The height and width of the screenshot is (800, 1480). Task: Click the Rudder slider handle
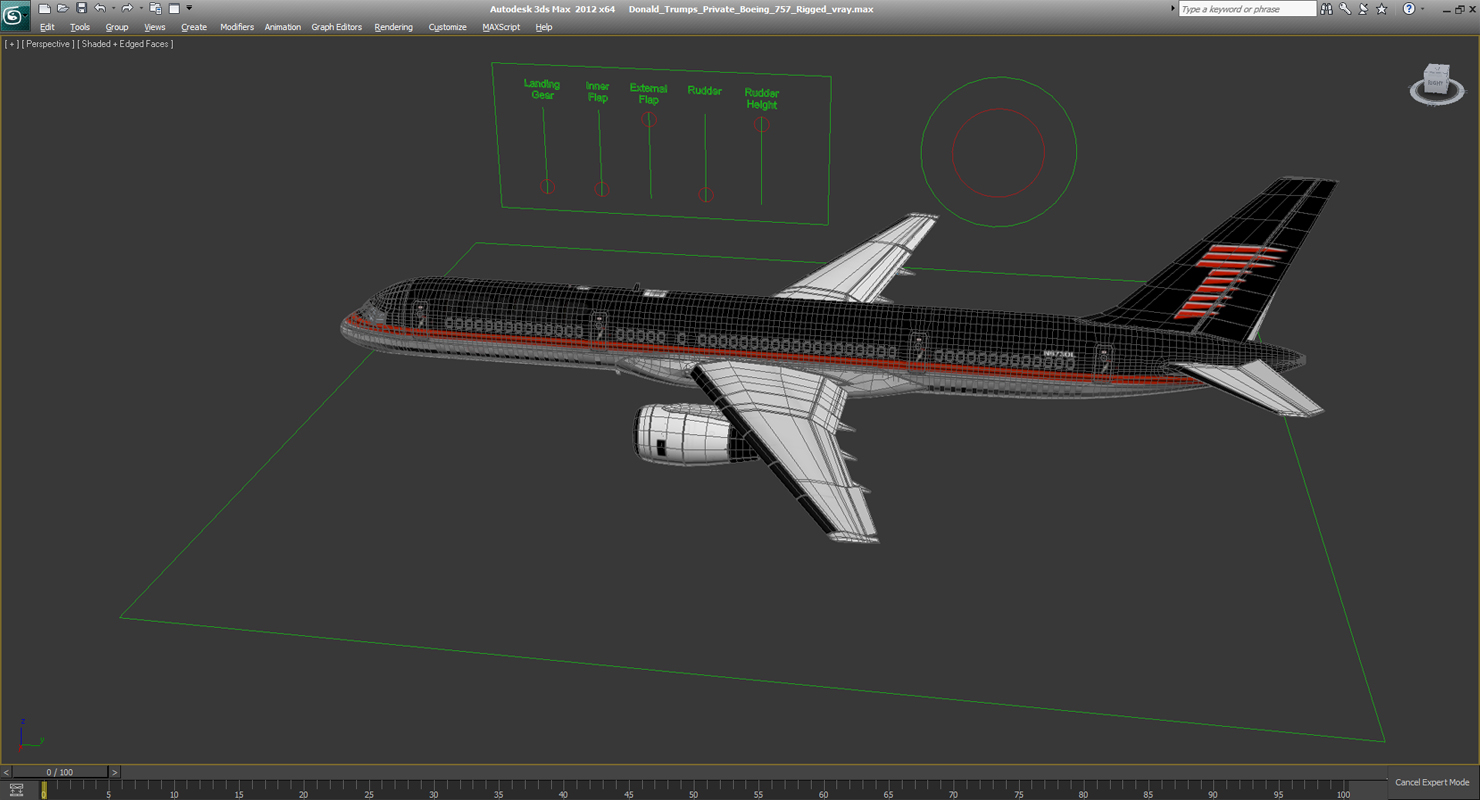[x=706, y=195]
